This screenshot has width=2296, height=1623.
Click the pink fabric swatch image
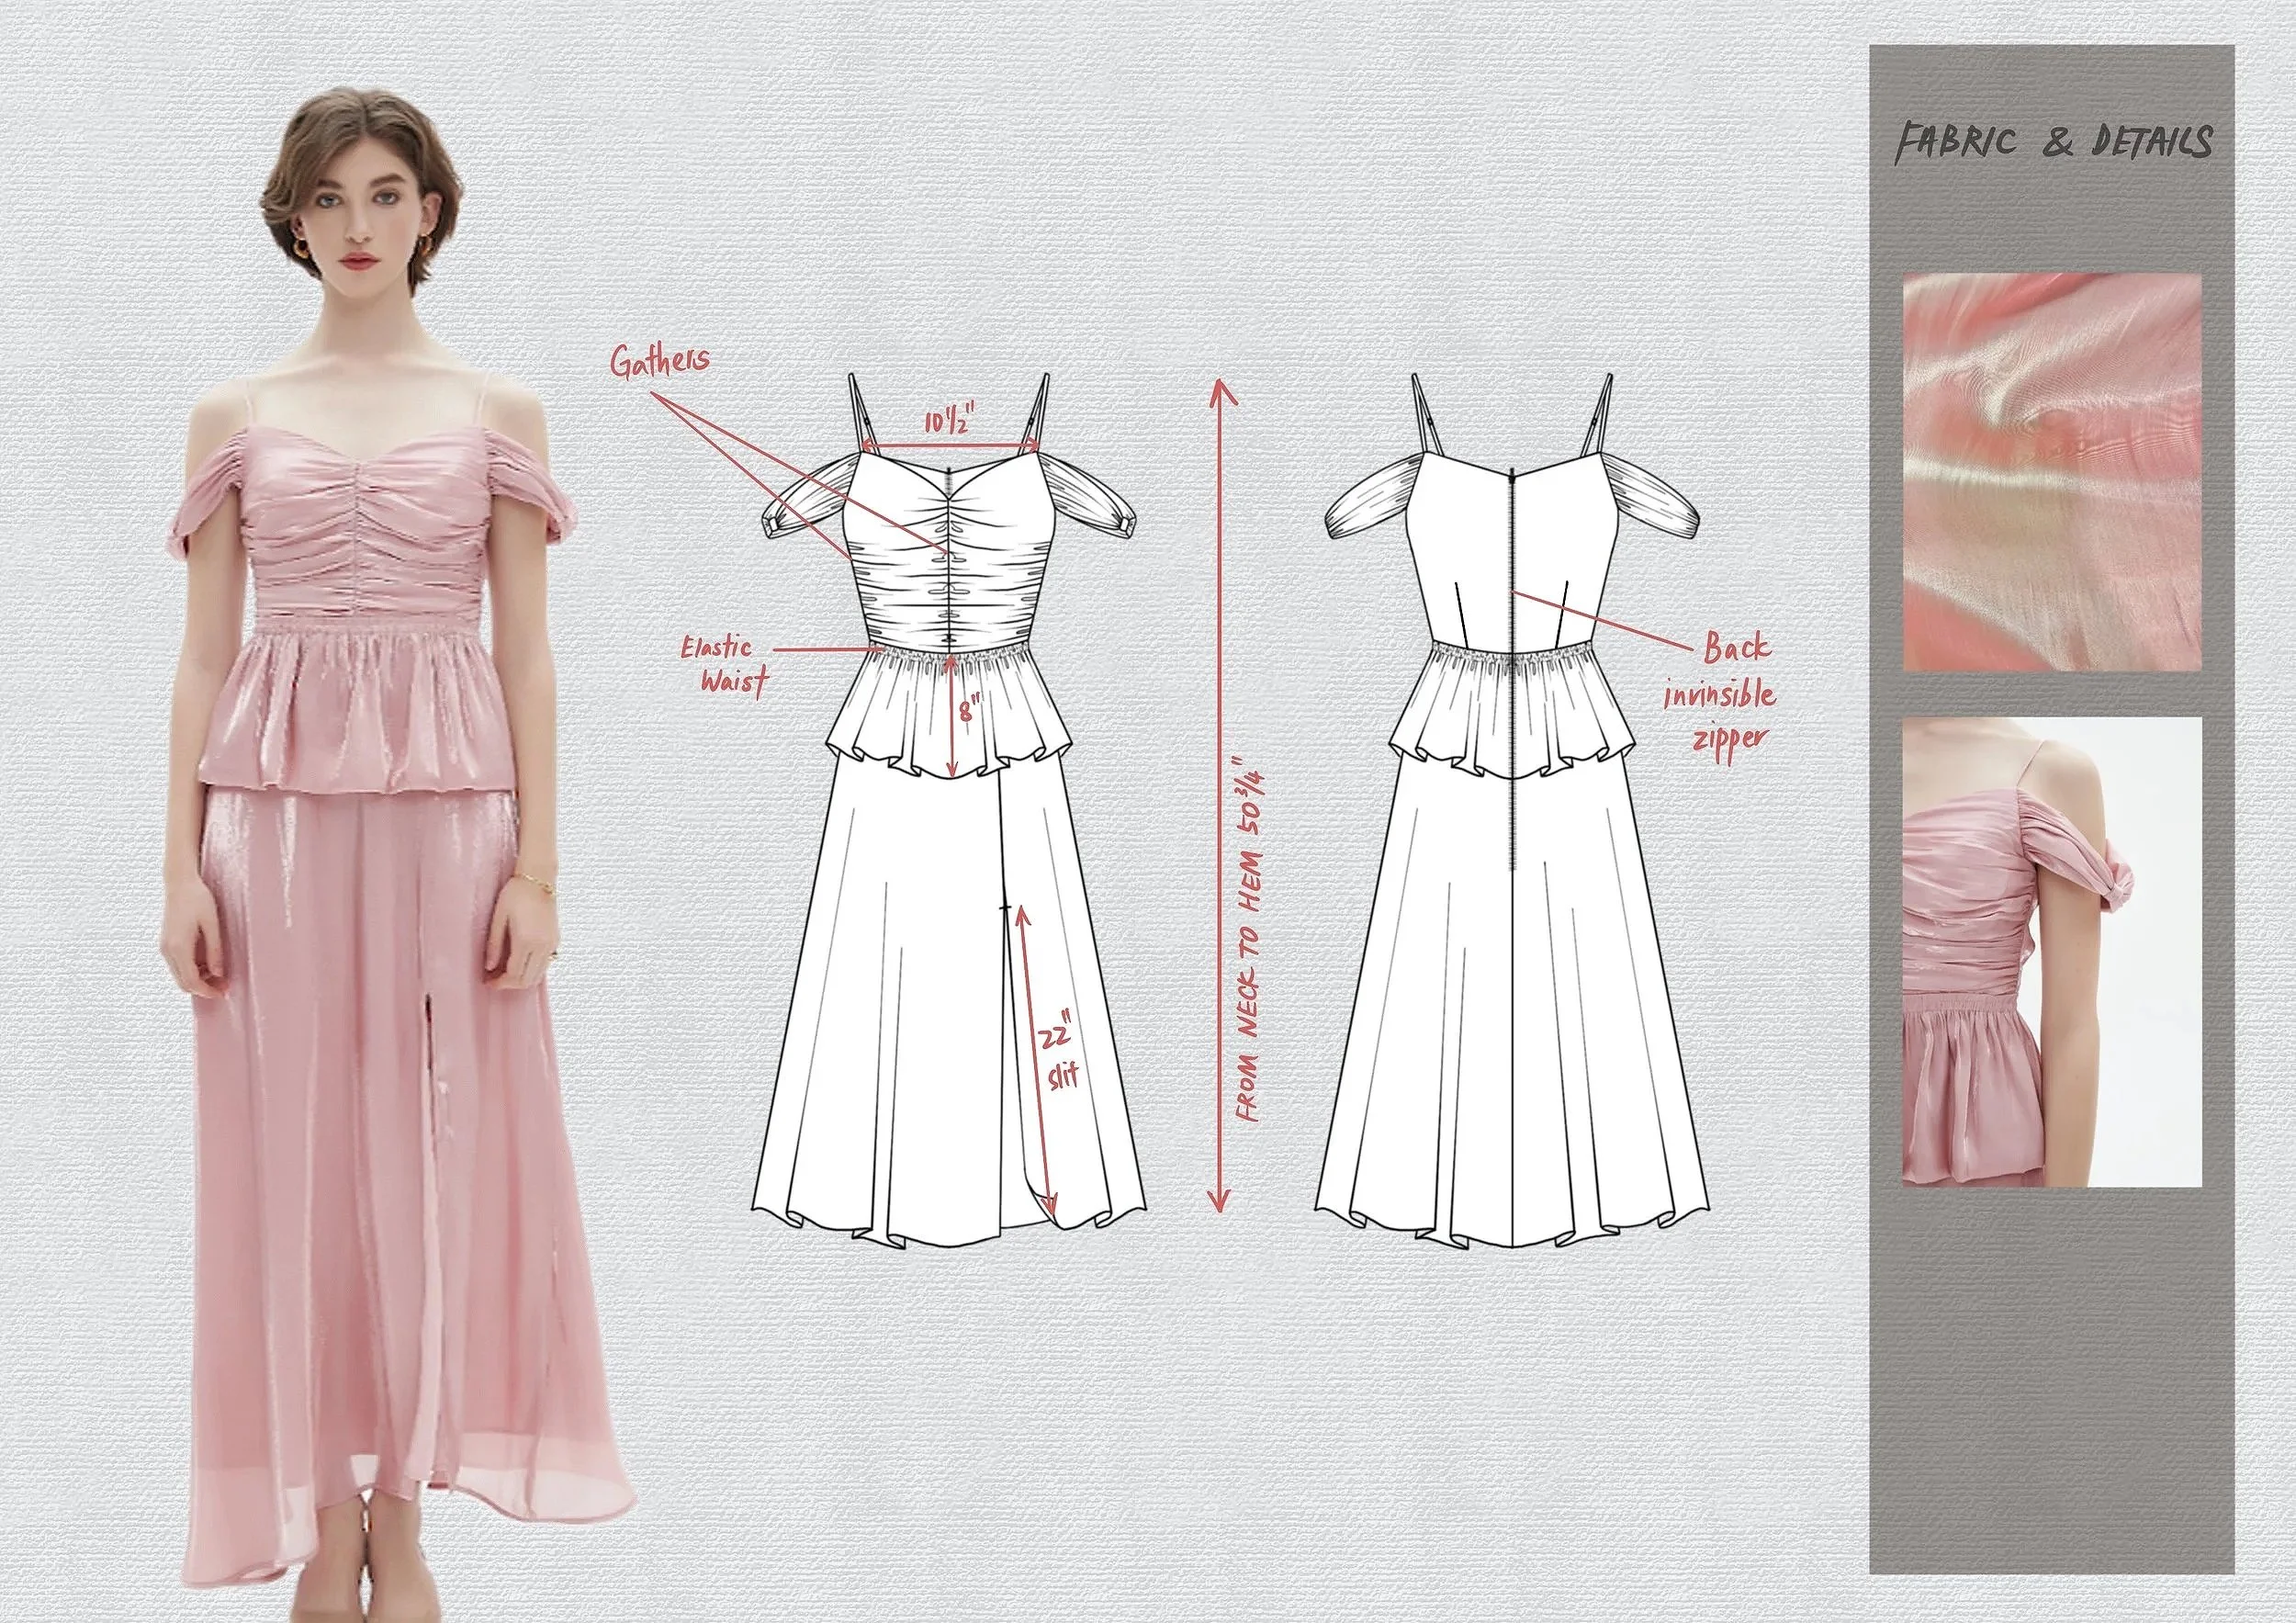2051,471
